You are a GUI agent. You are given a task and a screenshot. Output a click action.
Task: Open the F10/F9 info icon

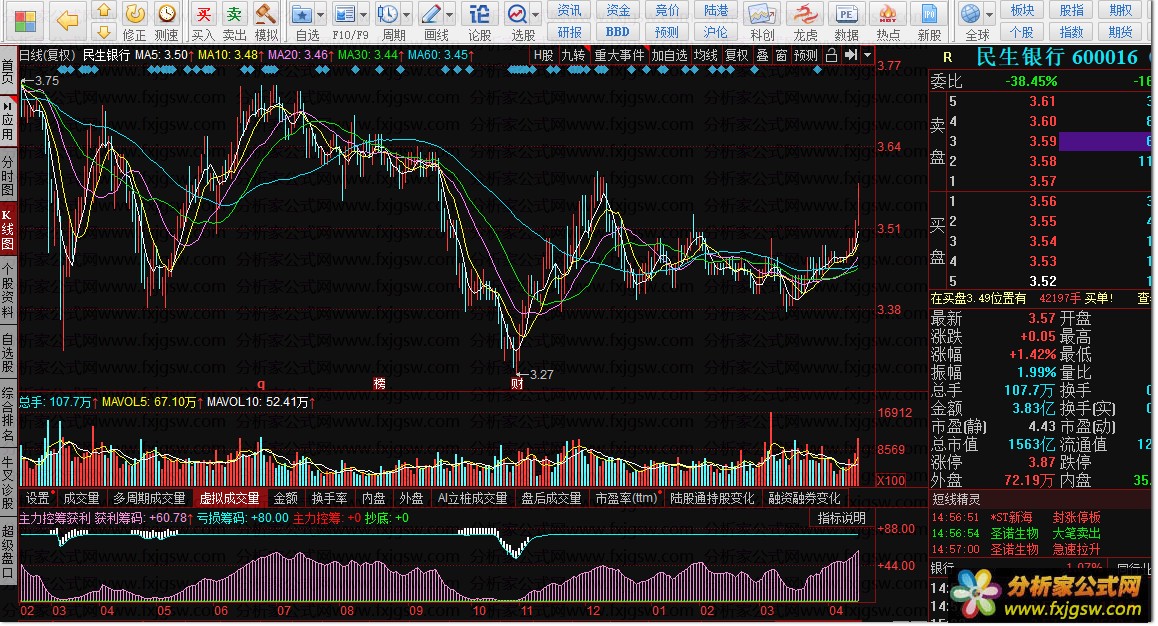pyautogui.click(x=344, y=14)
